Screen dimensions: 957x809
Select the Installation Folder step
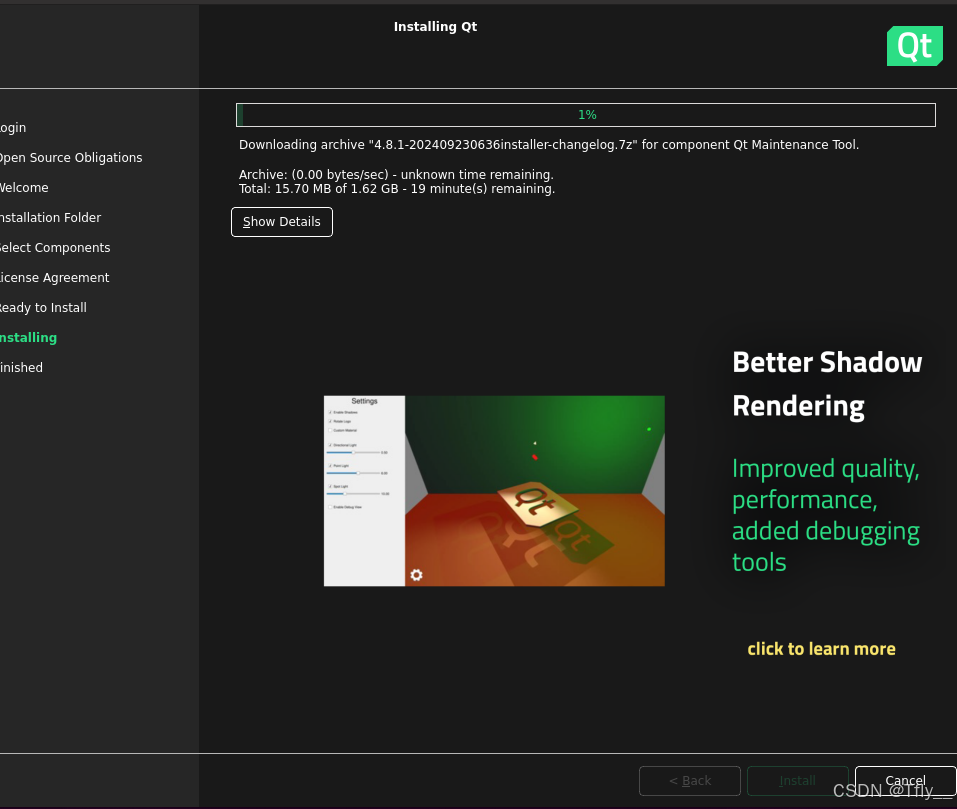pos(50,217)
